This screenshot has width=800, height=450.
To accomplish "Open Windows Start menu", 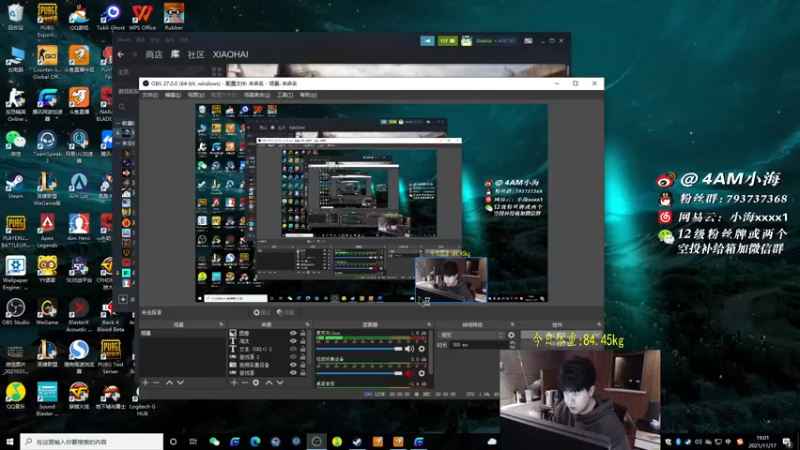I will pyautogui.click(x=10, y=441).
